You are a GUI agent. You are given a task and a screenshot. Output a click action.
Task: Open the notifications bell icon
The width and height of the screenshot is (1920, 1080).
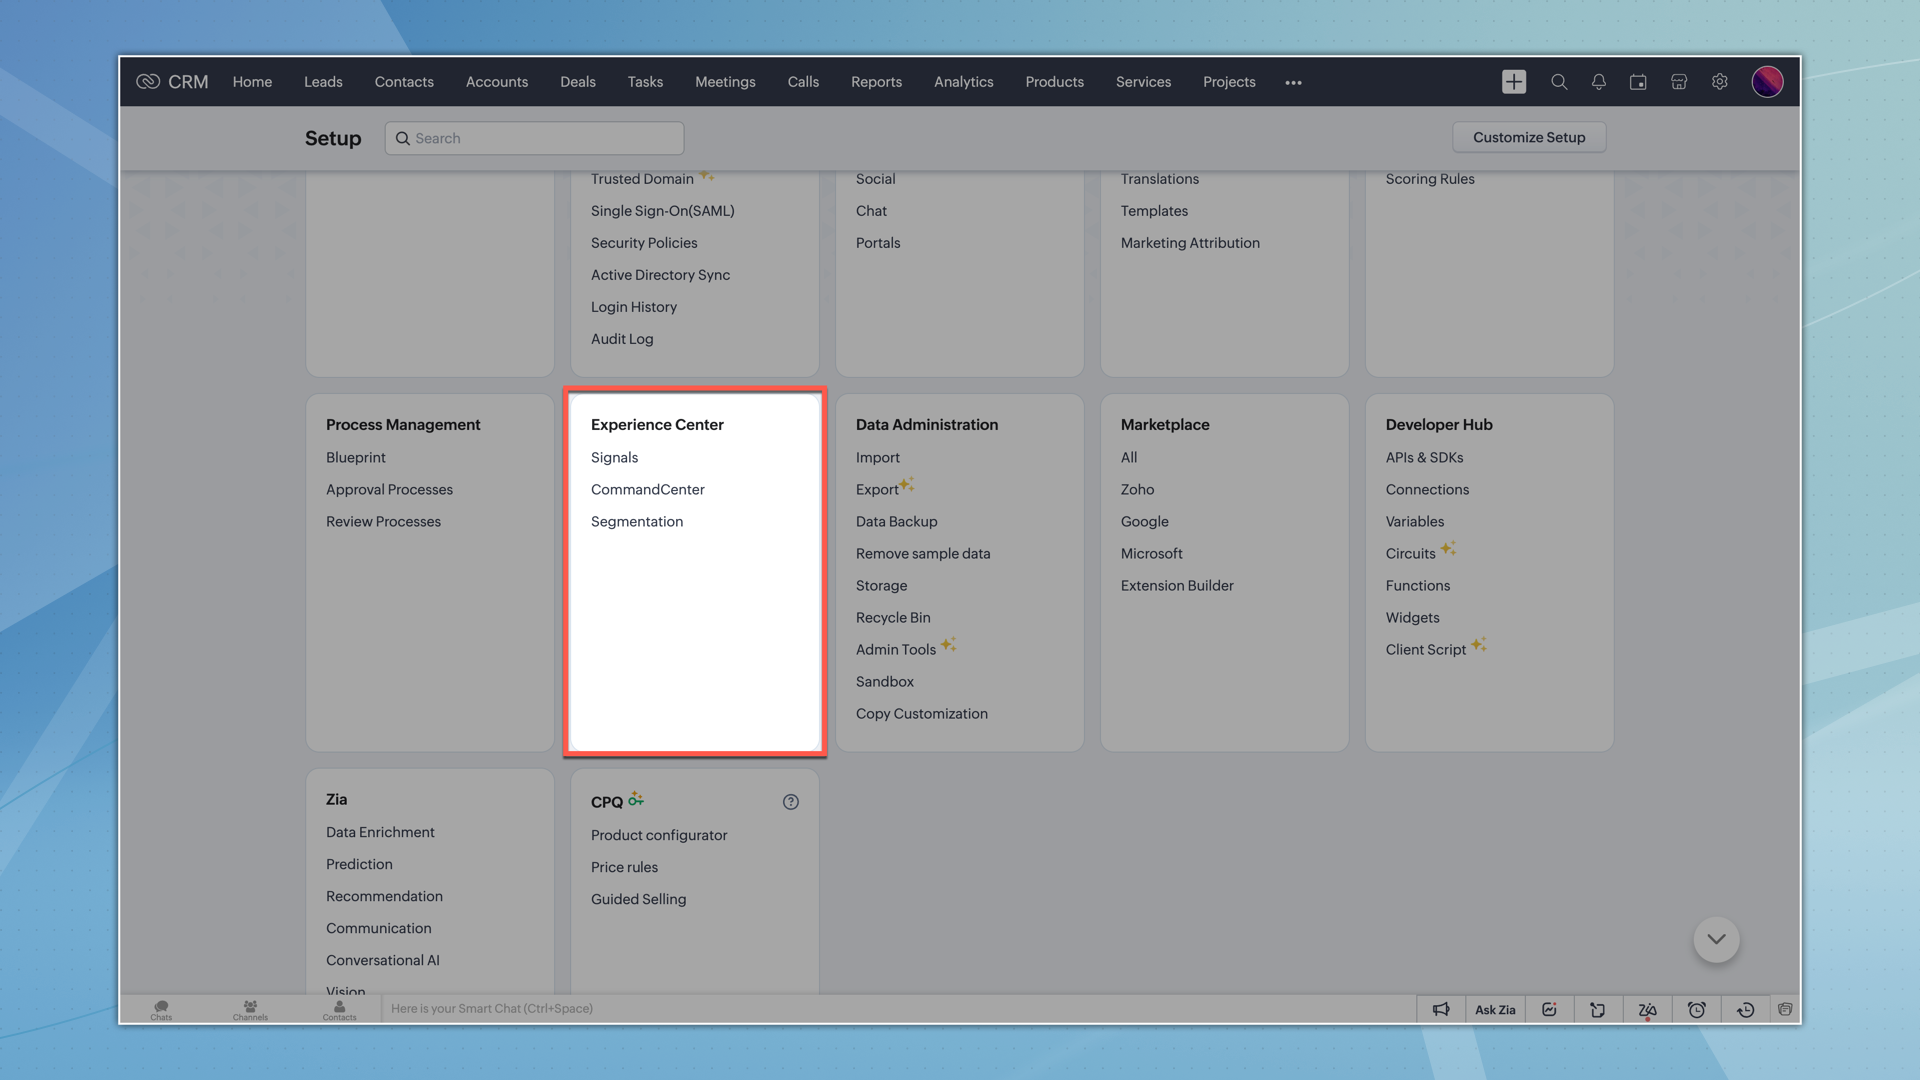1598,82
